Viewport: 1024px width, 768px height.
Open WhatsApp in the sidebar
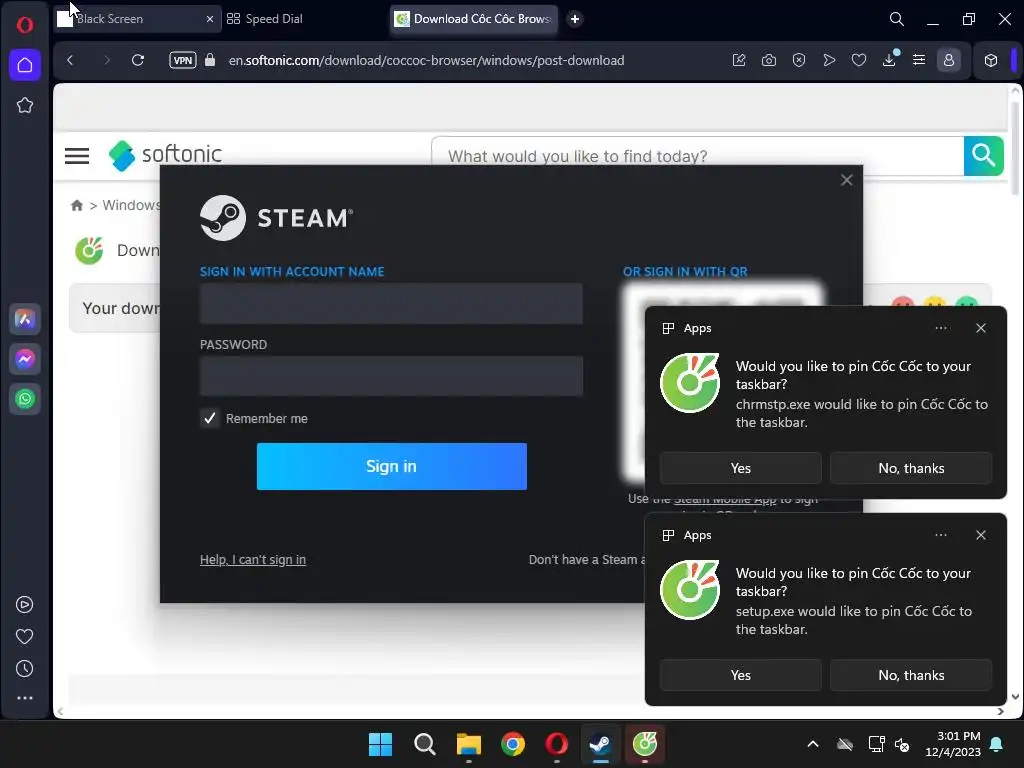(x=25, y=399)
